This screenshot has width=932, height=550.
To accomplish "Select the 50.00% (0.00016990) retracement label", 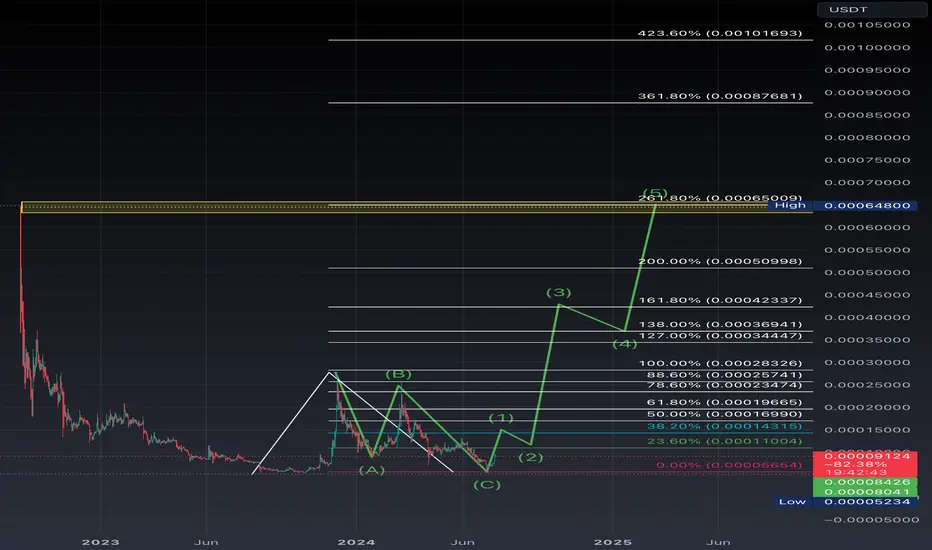I will click(724, 414).
